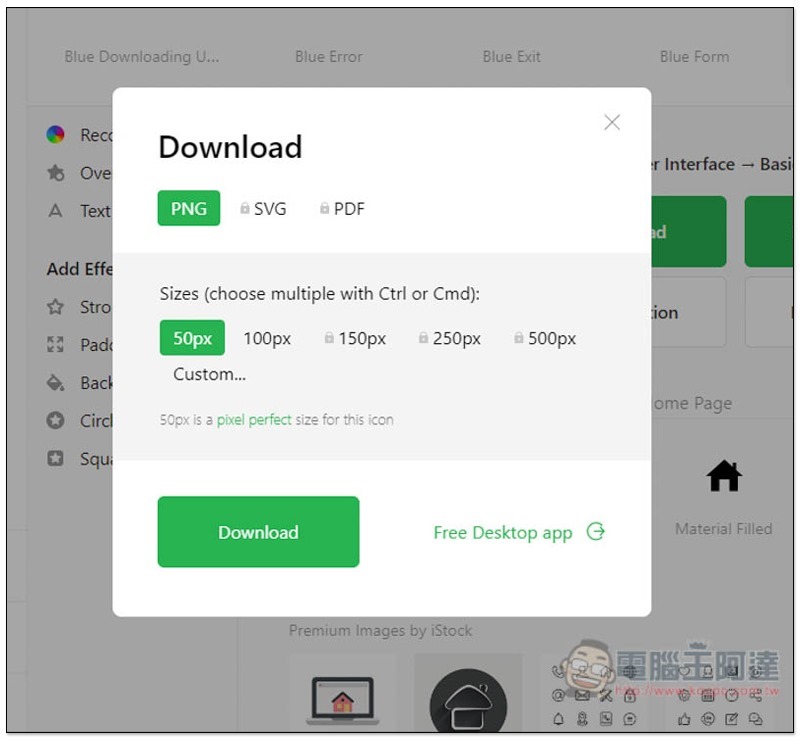Click the Circle effect icon
Image resolution: width=800 pixels, height=741 pixels.
(55, 421)
